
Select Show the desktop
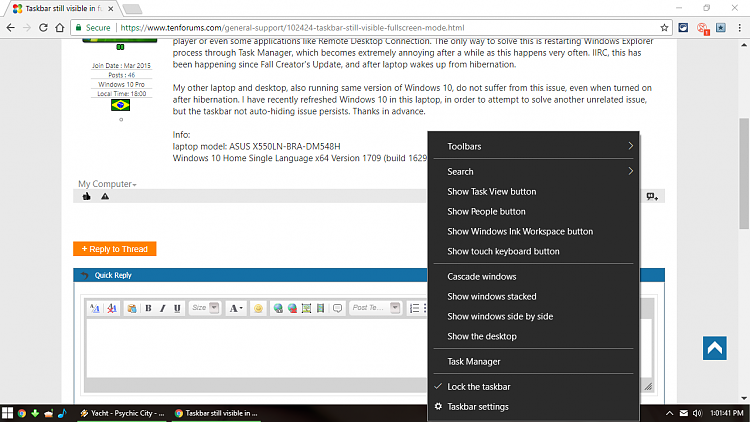tap(533, 336)
